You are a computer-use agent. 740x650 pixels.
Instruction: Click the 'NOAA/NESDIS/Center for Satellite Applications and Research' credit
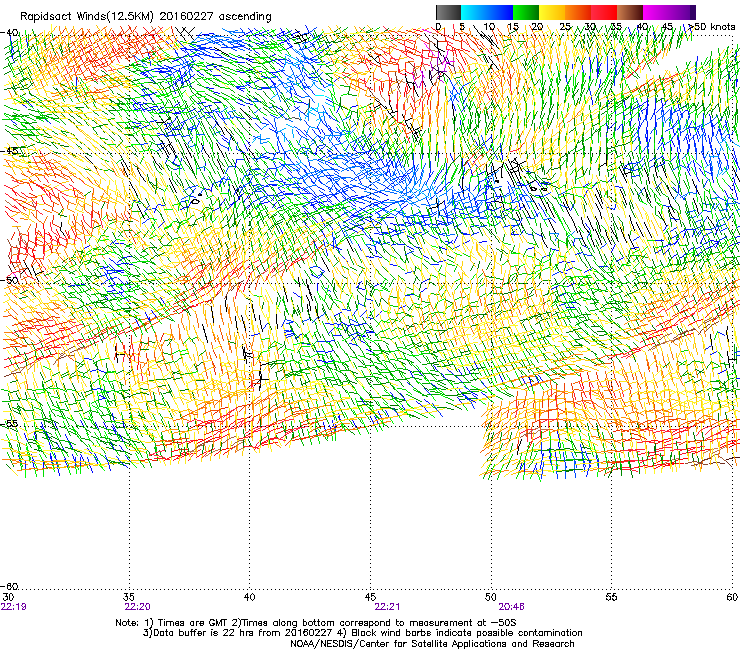(432, 644)
